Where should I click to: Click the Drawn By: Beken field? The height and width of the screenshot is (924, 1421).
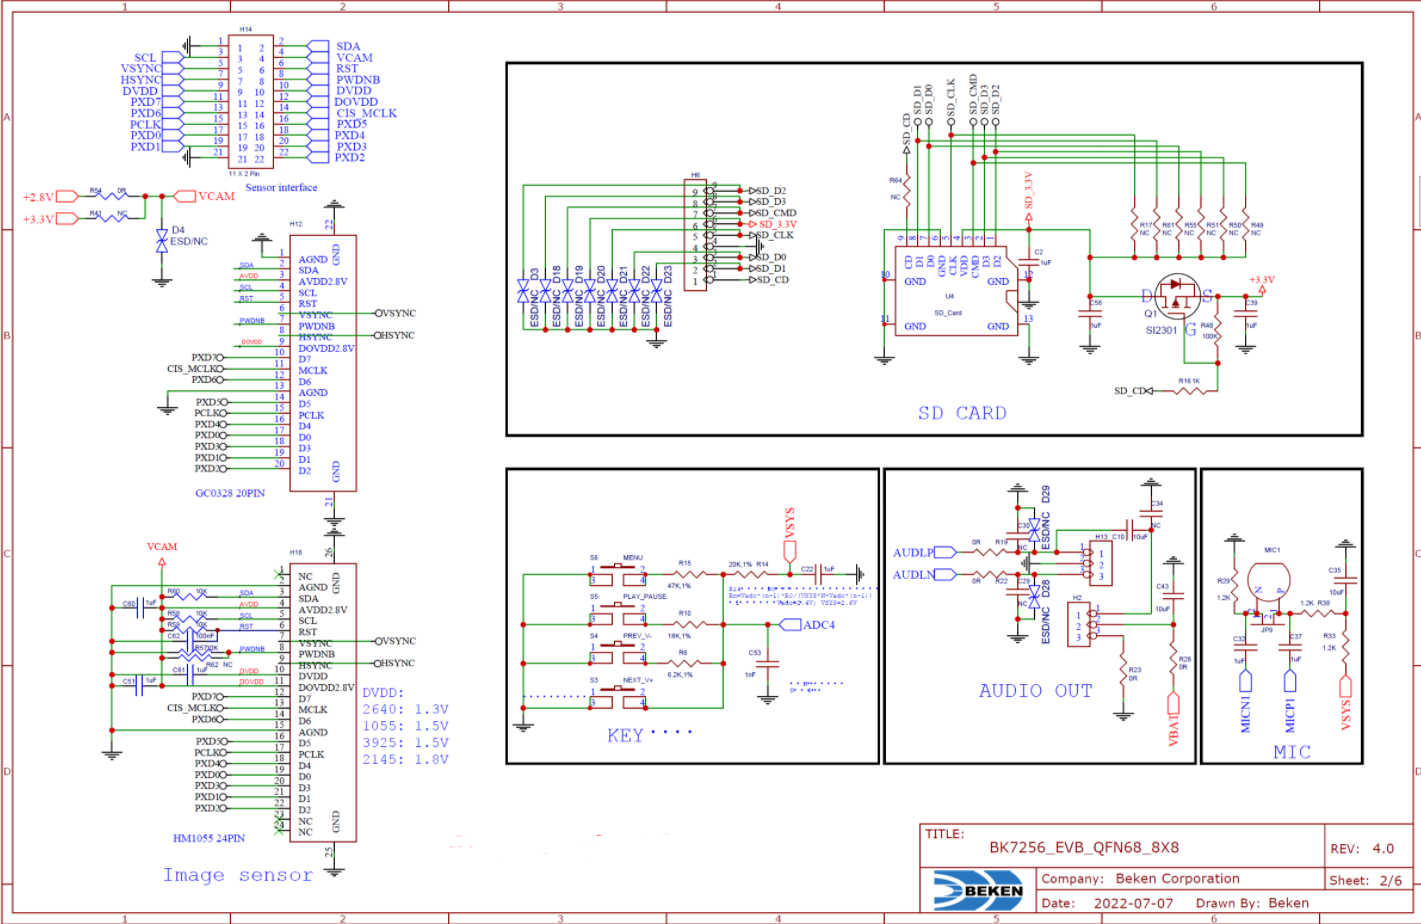(x=1252, y=902)
